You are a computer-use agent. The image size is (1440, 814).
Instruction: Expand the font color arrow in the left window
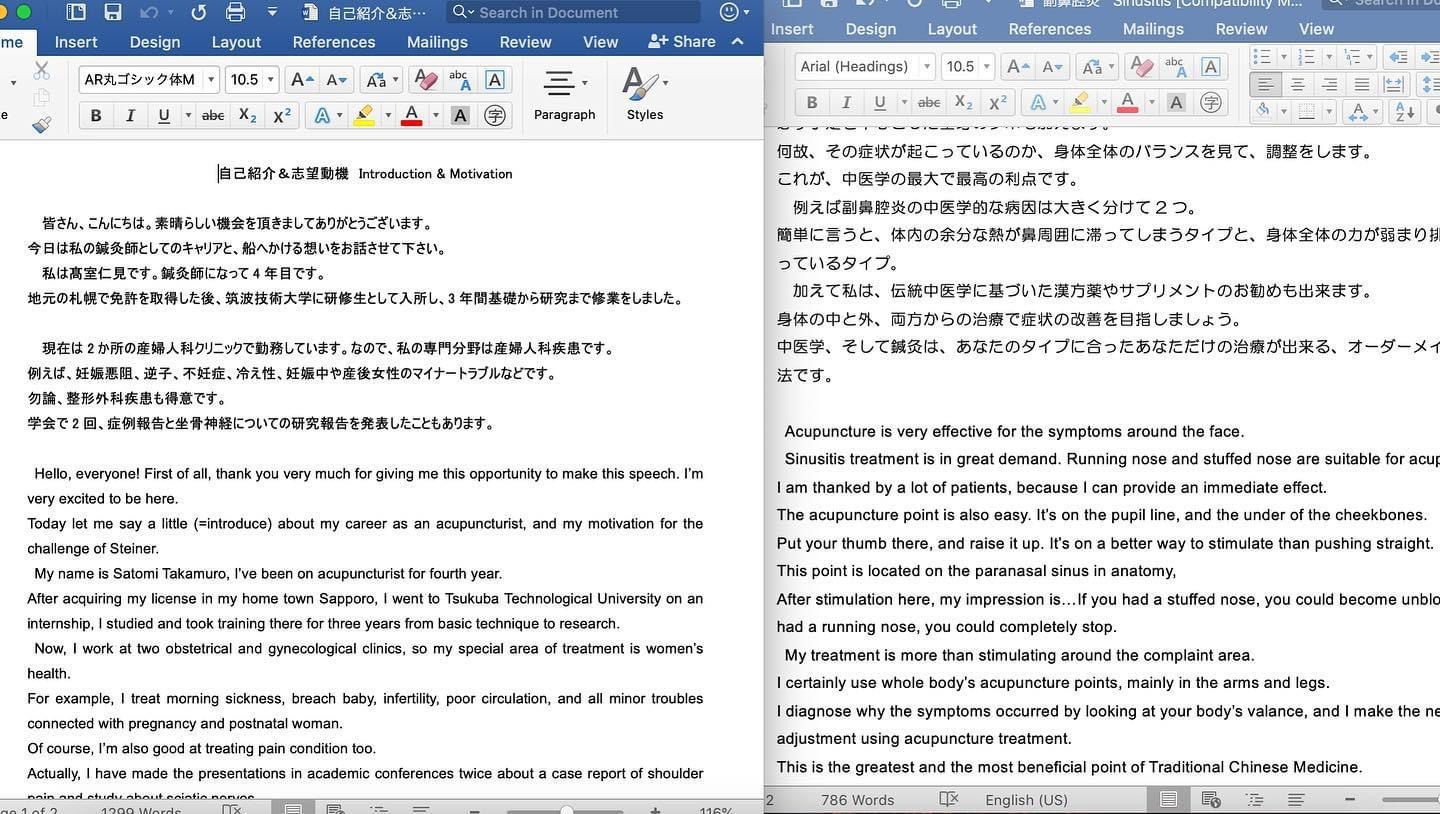(x=435, y=116)
